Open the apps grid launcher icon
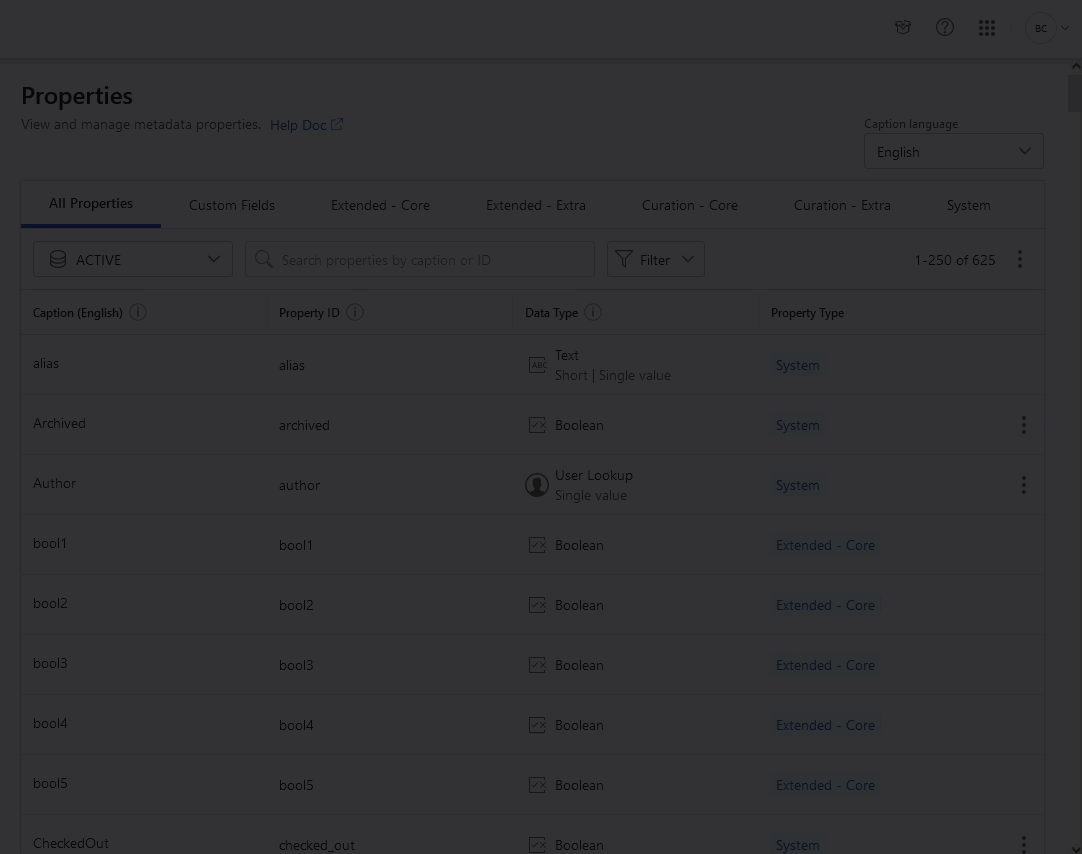The width and height of the screenshot is (1082, 854). 987,28
